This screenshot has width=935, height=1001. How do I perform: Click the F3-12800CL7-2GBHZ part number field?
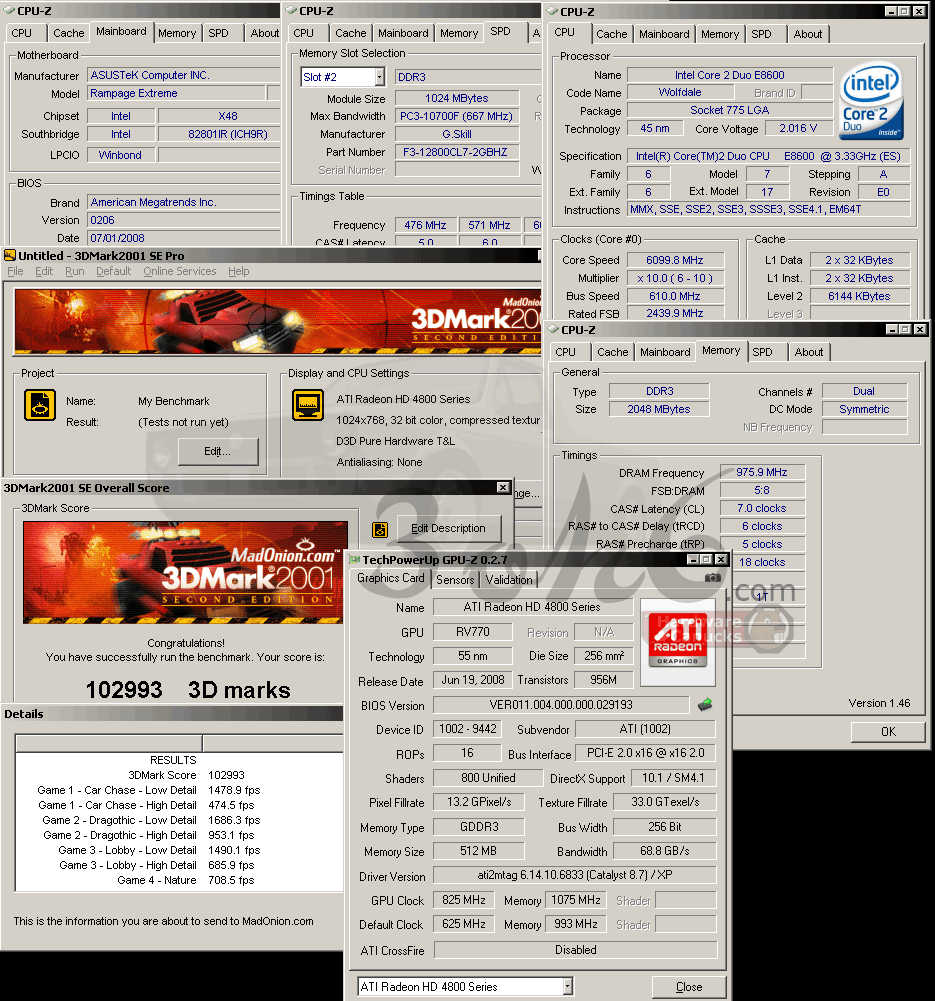456,152
